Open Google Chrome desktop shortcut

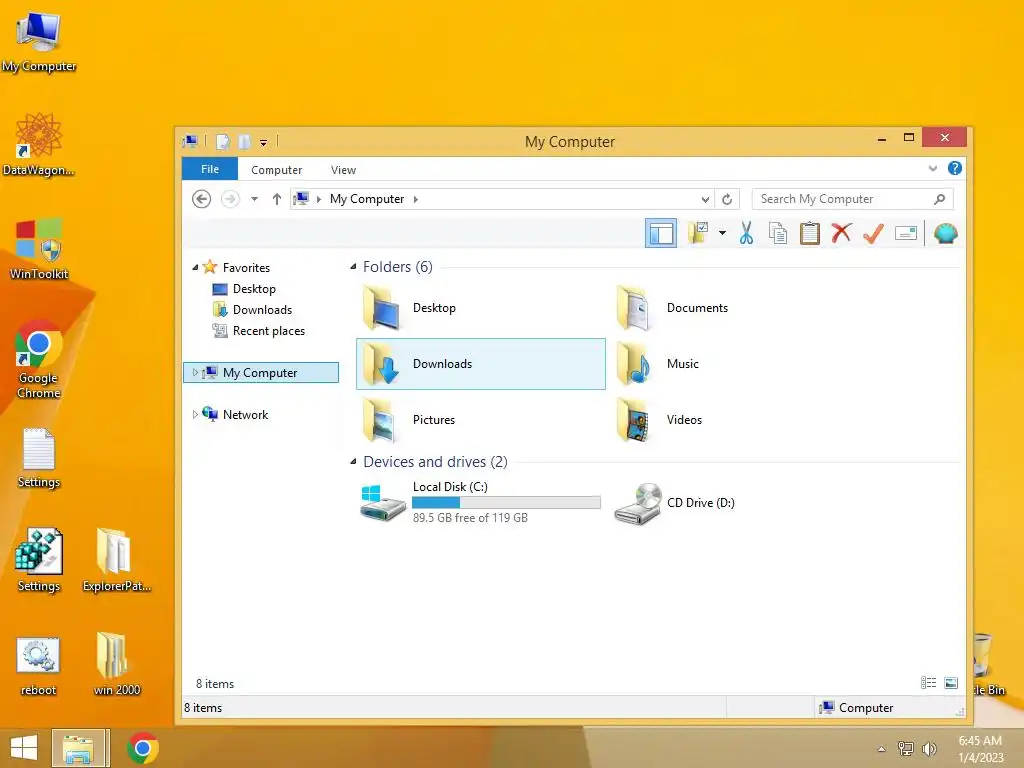pyautogui.click(x=39, y=360)
